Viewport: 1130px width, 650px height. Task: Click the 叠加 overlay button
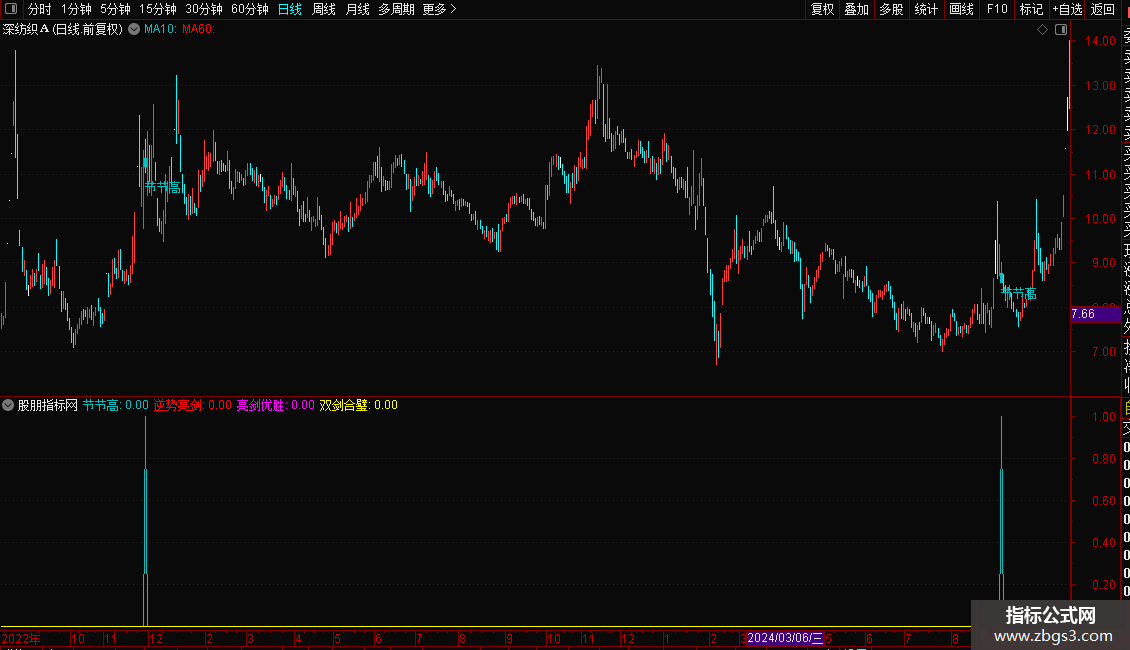[x=857, y=9]
